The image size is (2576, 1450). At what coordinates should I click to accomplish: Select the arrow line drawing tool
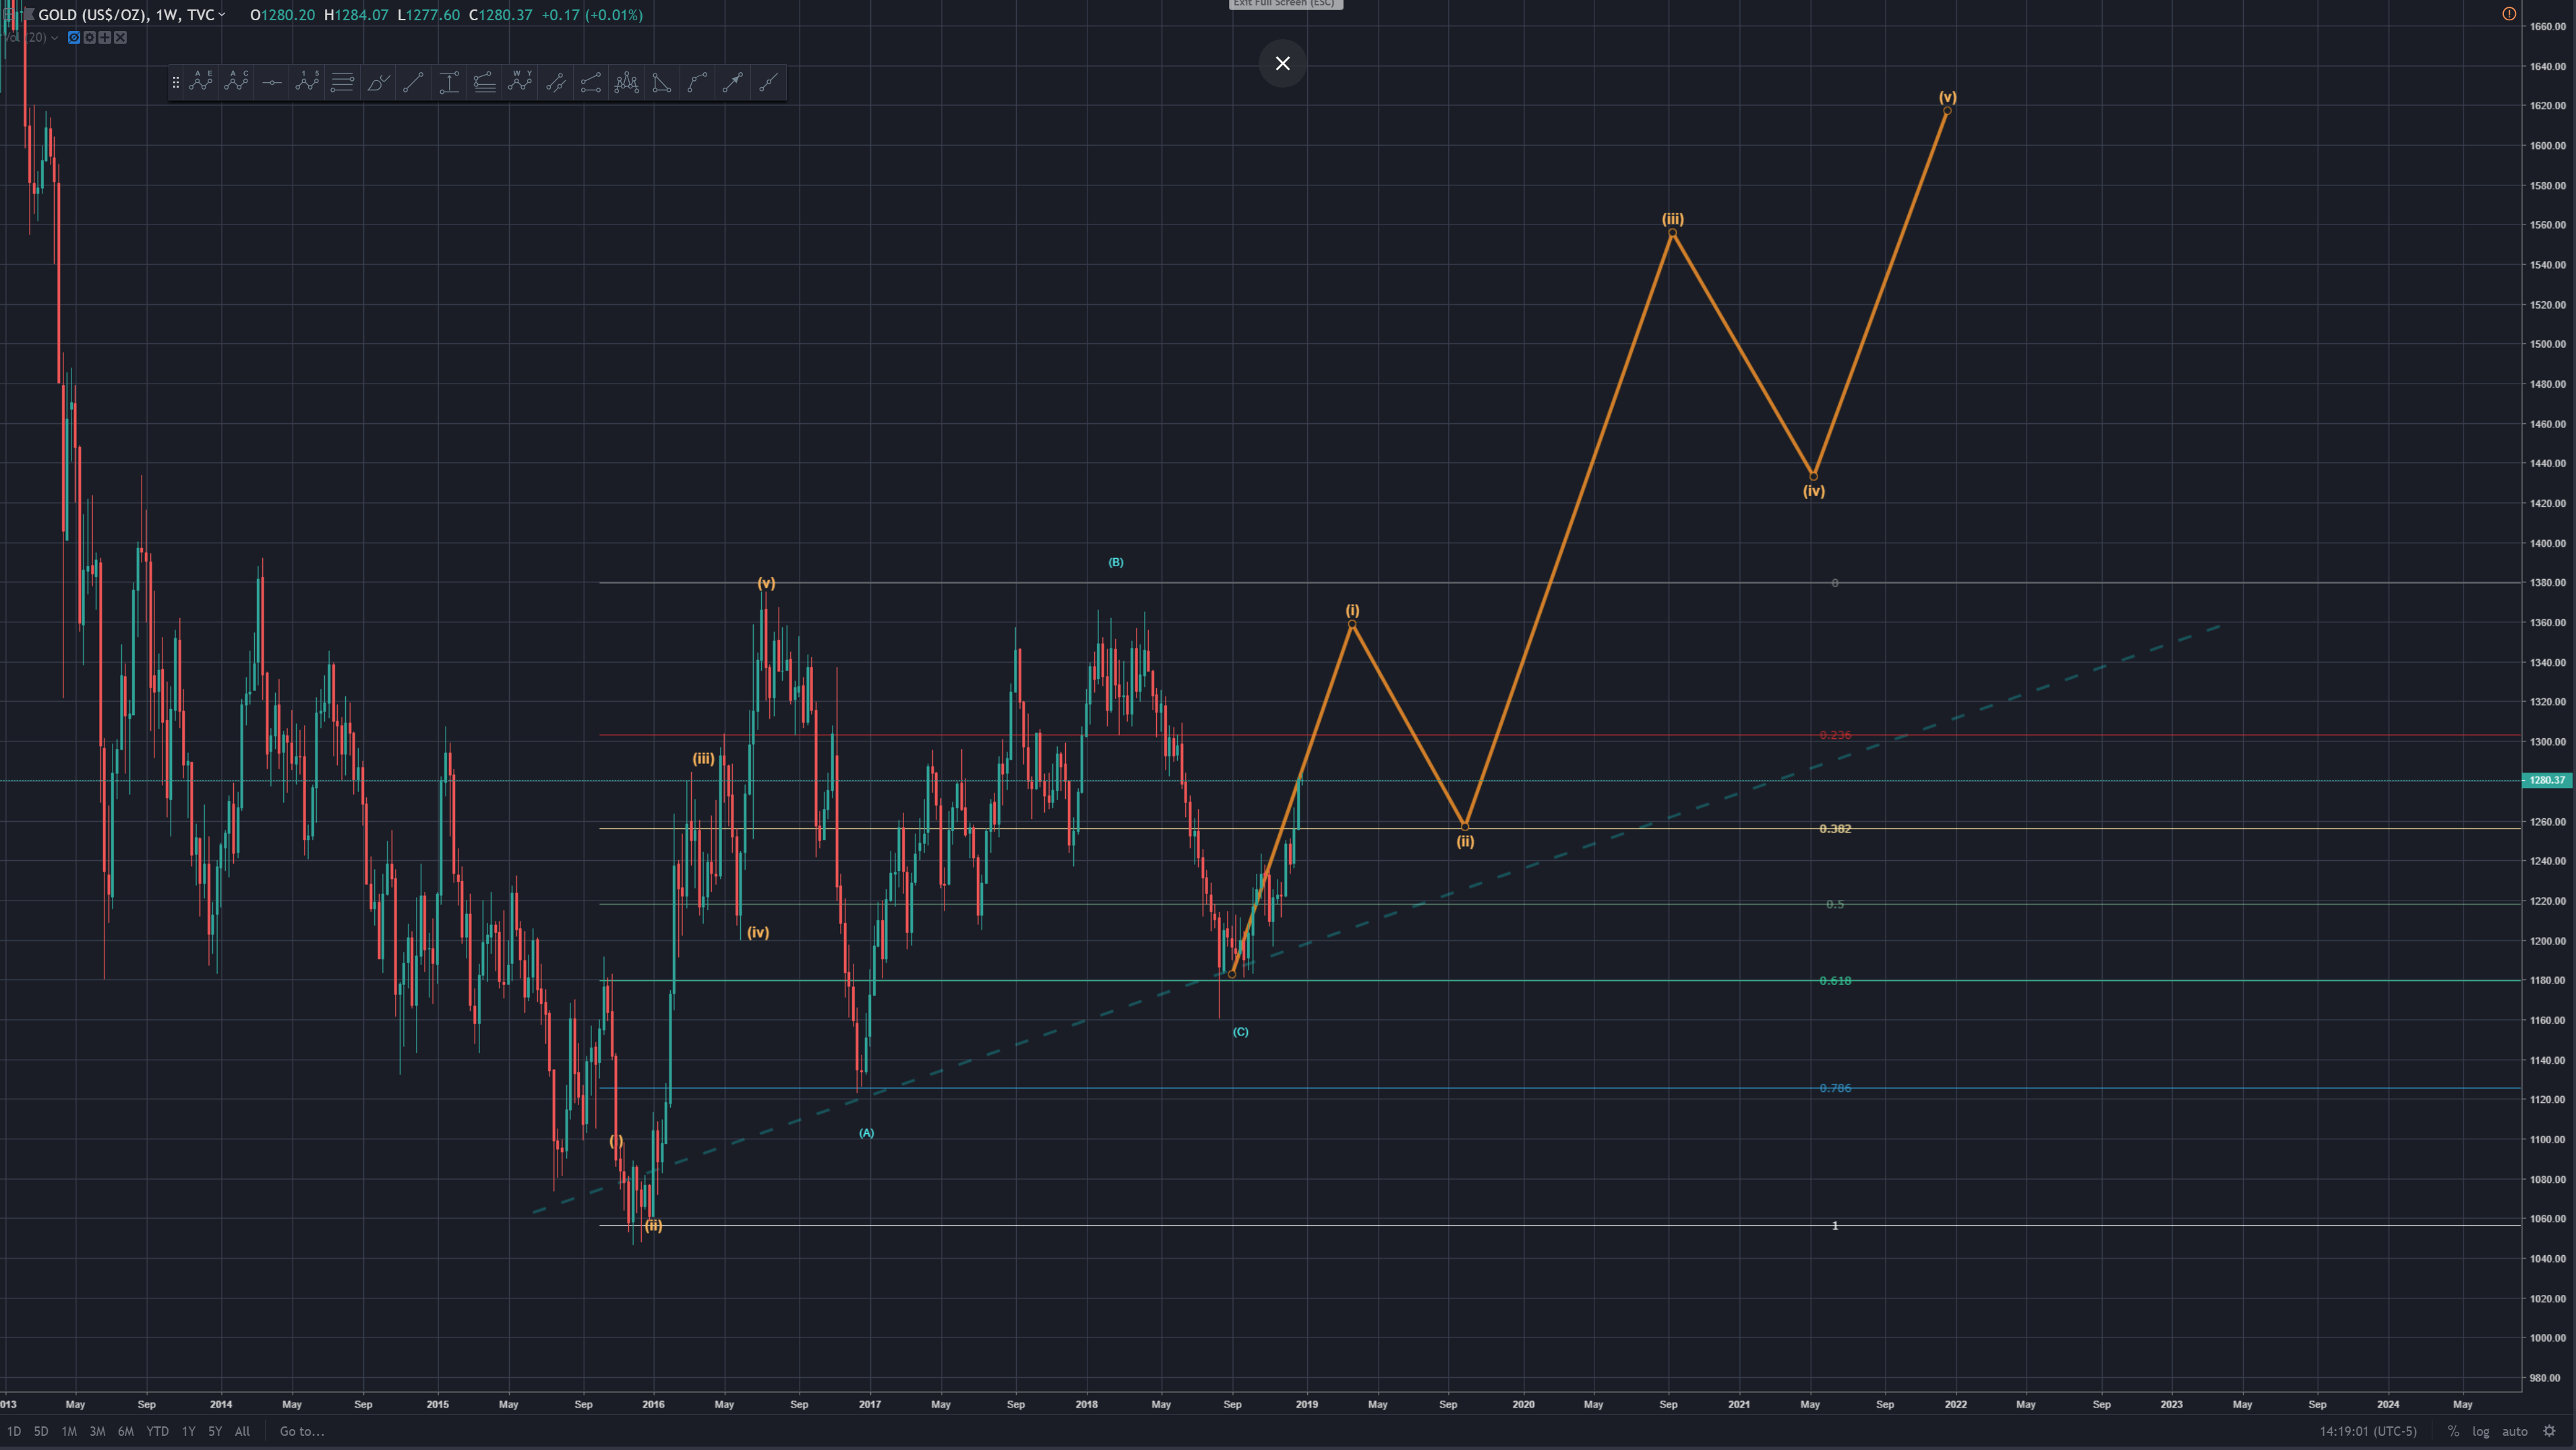(x=733, y=82)
